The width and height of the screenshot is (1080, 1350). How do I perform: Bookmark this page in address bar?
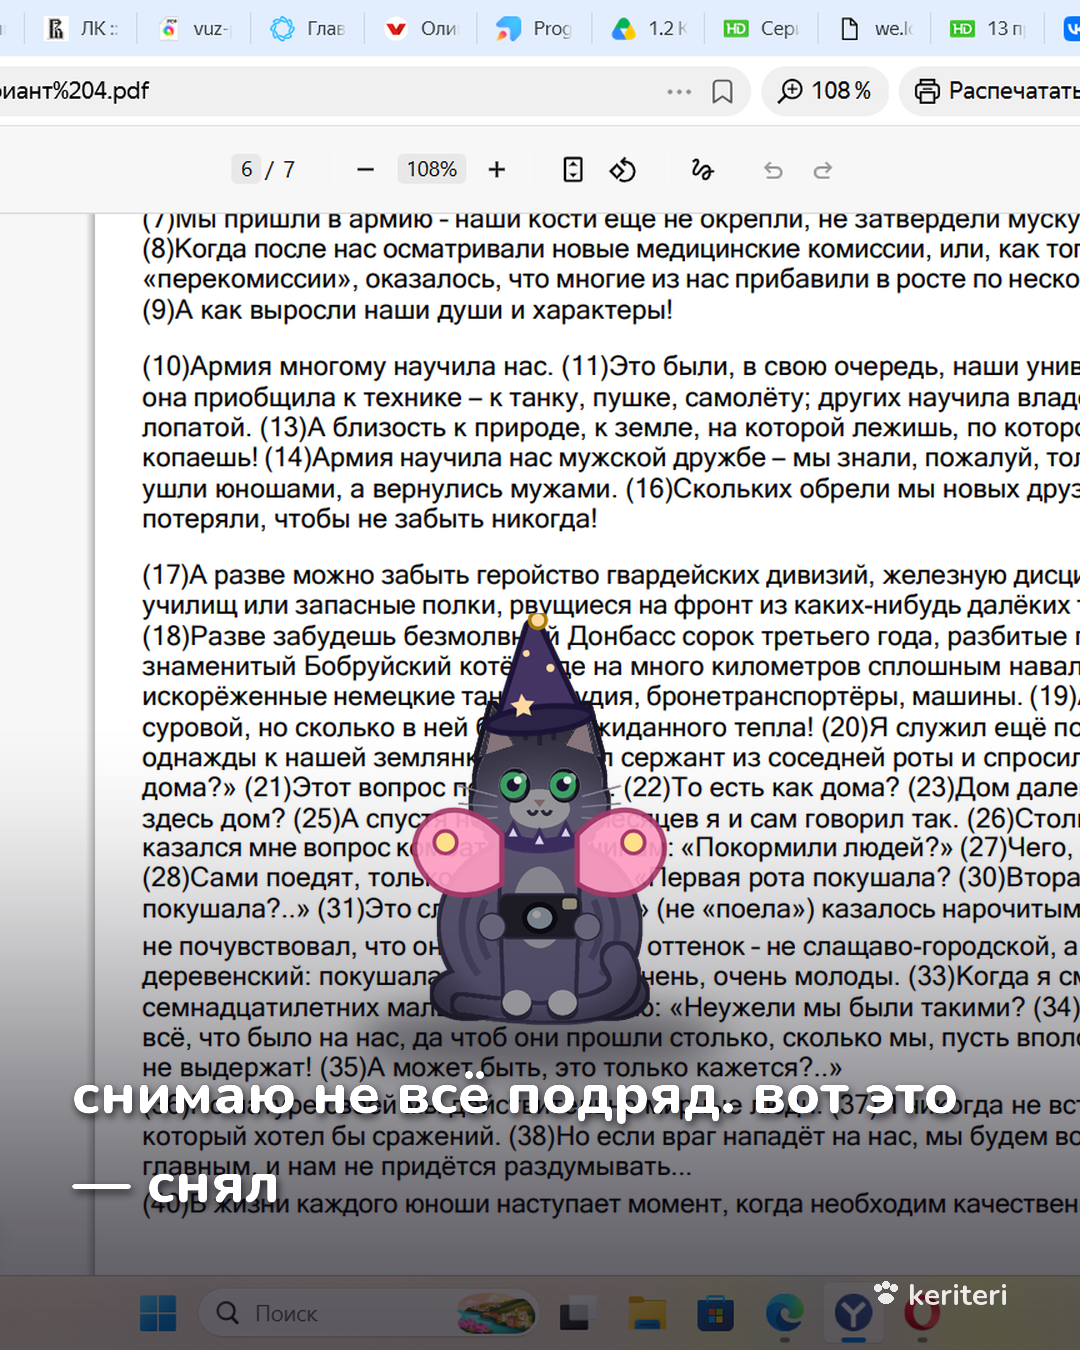point(722,92)
